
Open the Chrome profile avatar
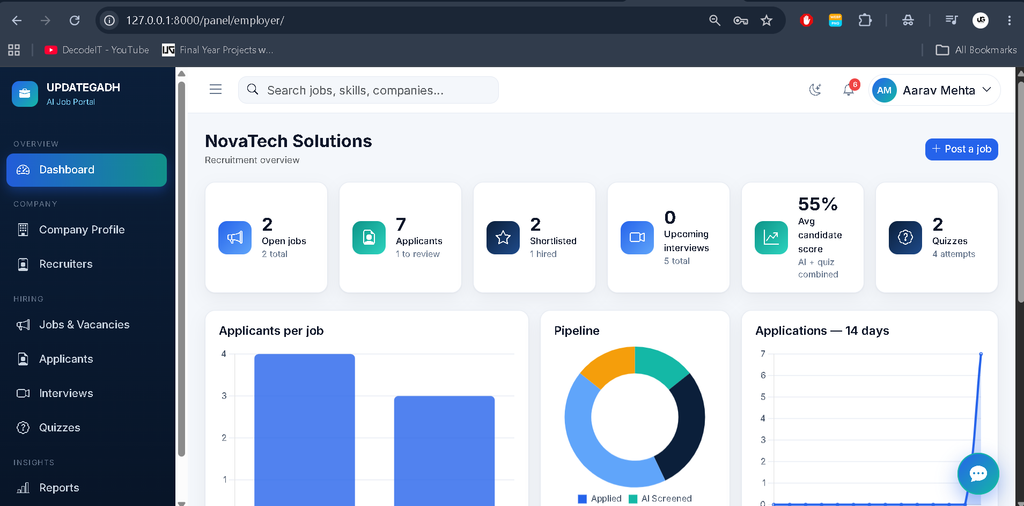[x=980, y=20]
